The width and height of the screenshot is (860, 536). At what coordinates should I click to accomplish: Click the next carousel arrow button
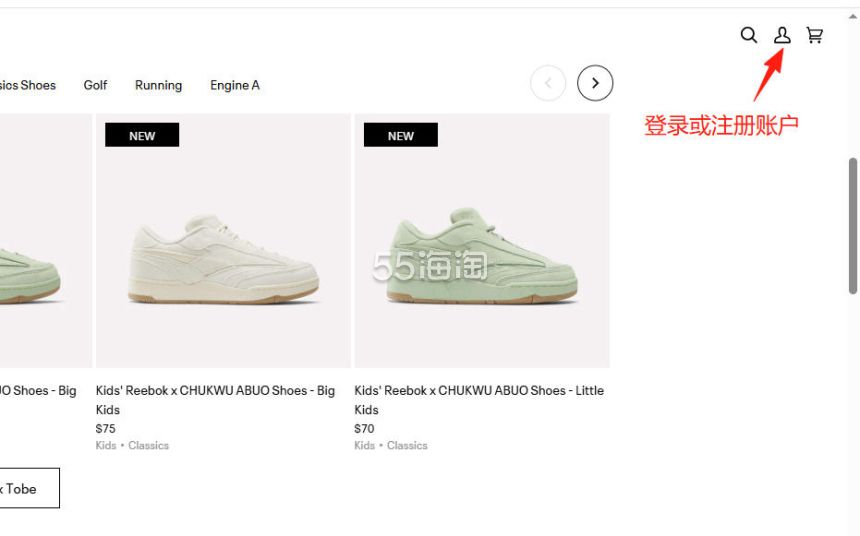pyautogui.click(x=595, y=83)
